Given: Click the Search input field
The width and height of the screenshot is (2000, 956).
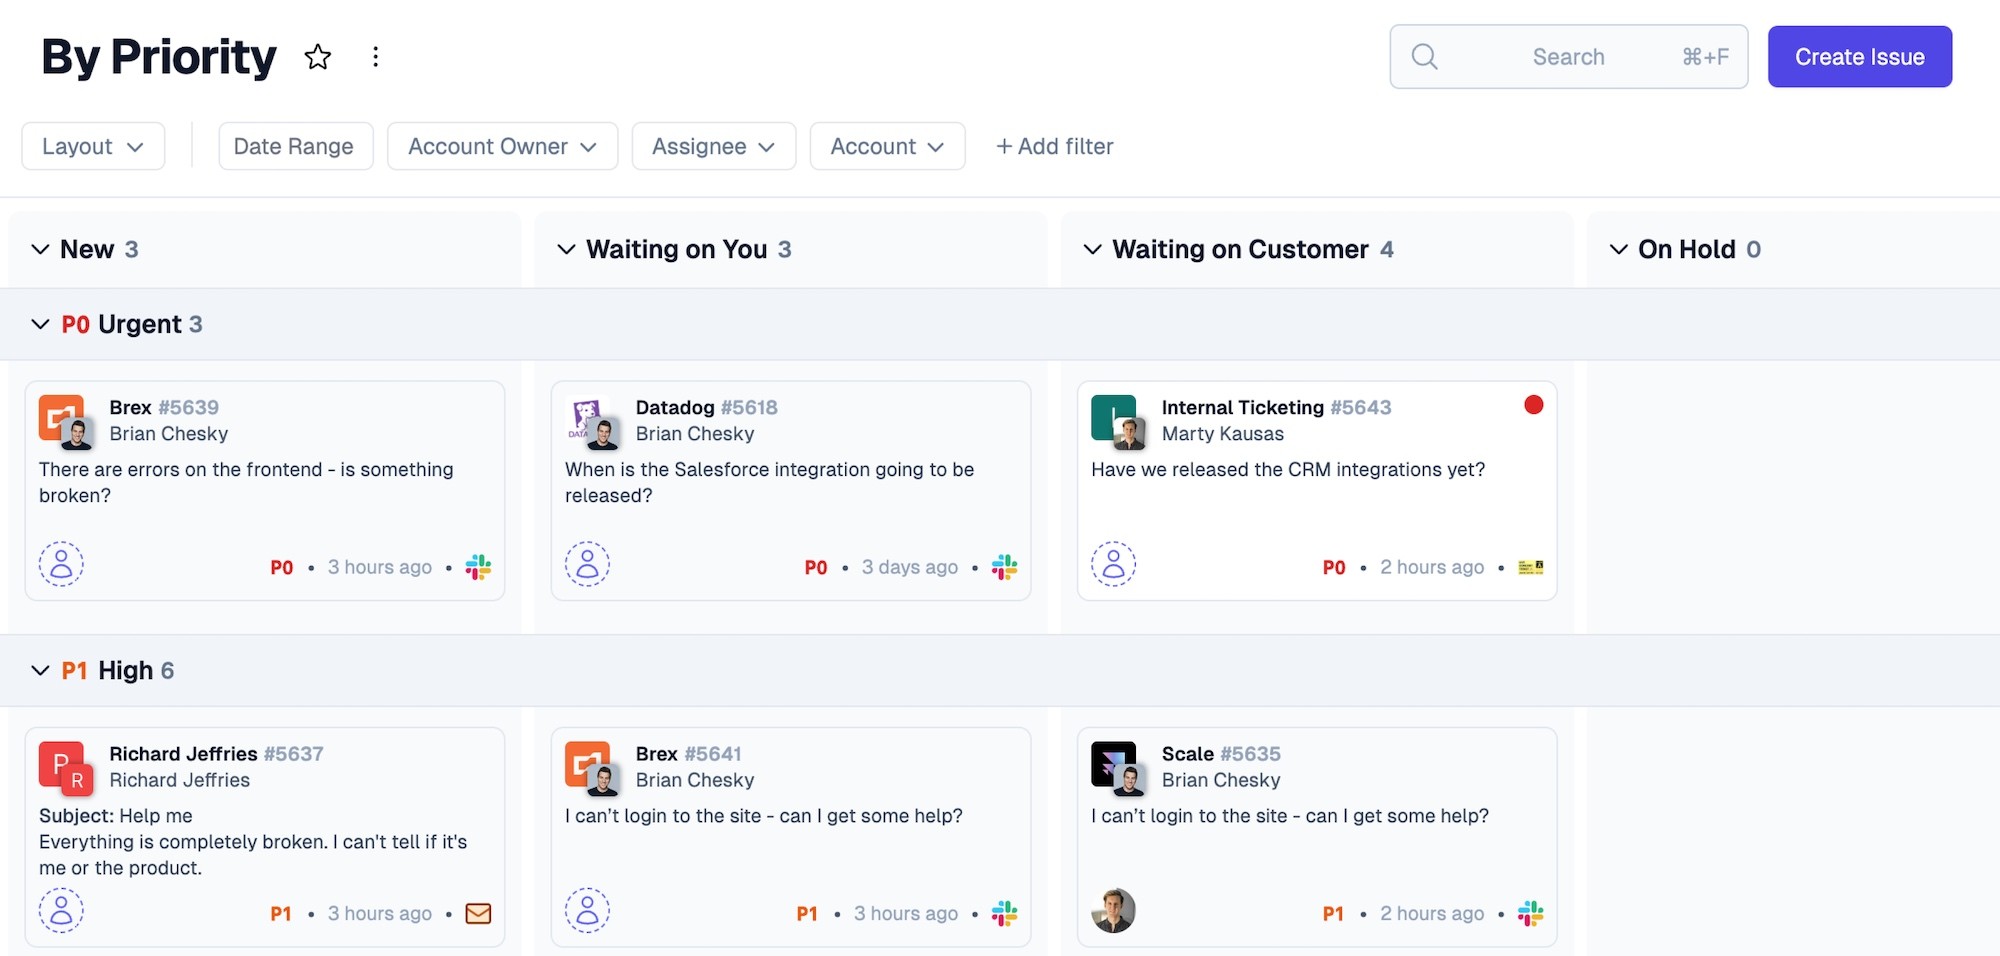Looking at the screenshot, I should click(1568, 57).
